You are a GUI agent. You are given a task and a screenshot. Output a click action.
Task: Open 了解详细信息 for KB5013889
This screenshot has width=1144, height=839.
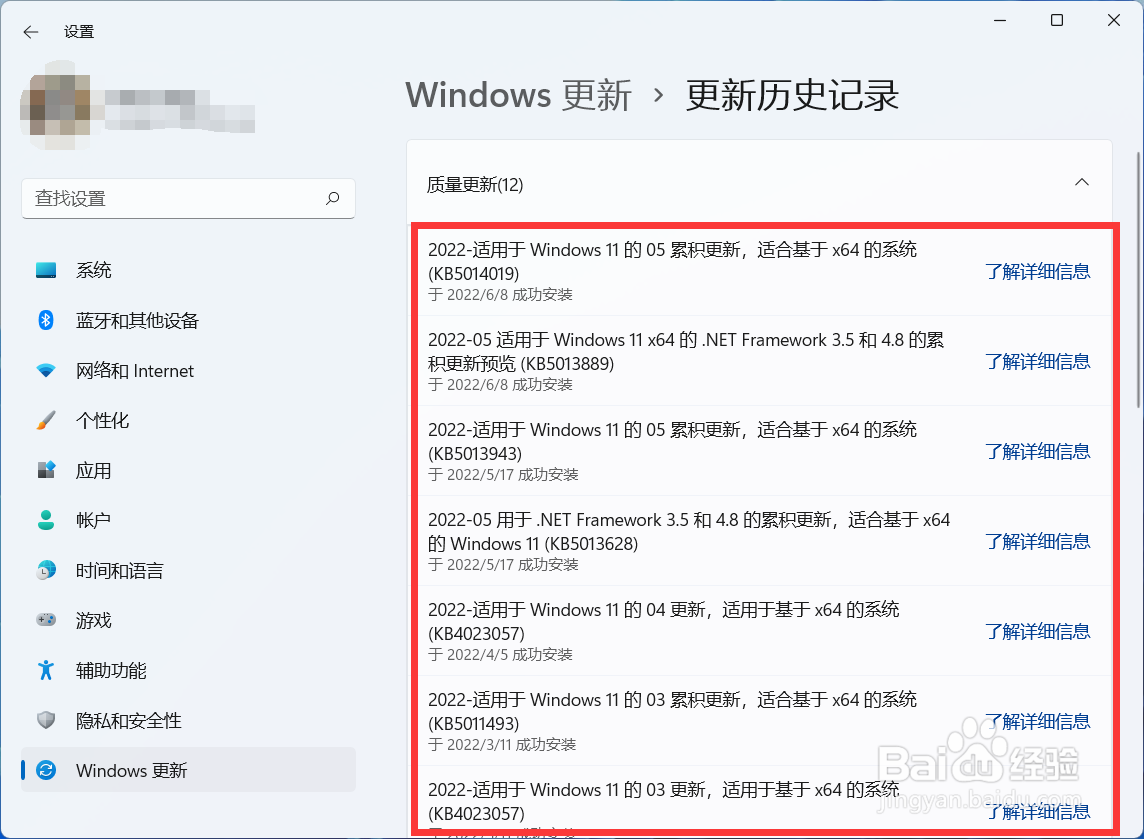pyautogui.click(x=1037, y=361)
